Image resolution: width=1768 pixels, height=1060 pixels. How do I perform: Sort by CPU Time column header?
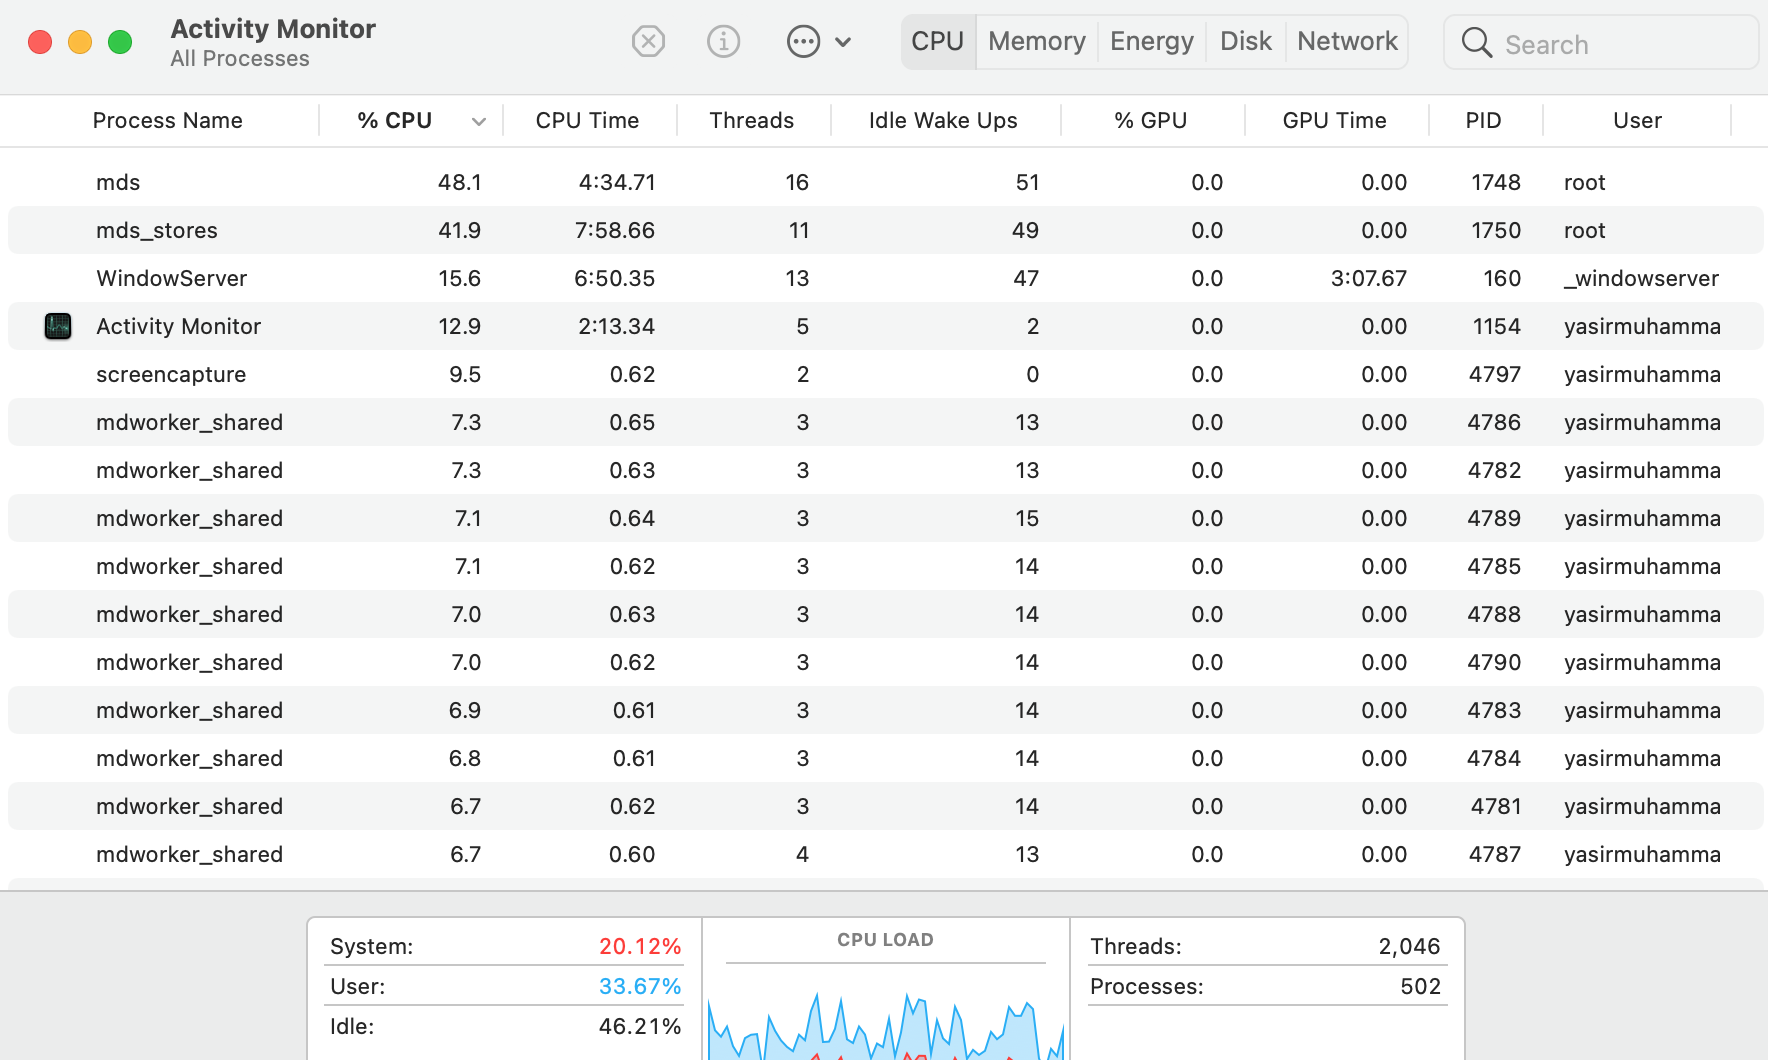click(587, 121)
